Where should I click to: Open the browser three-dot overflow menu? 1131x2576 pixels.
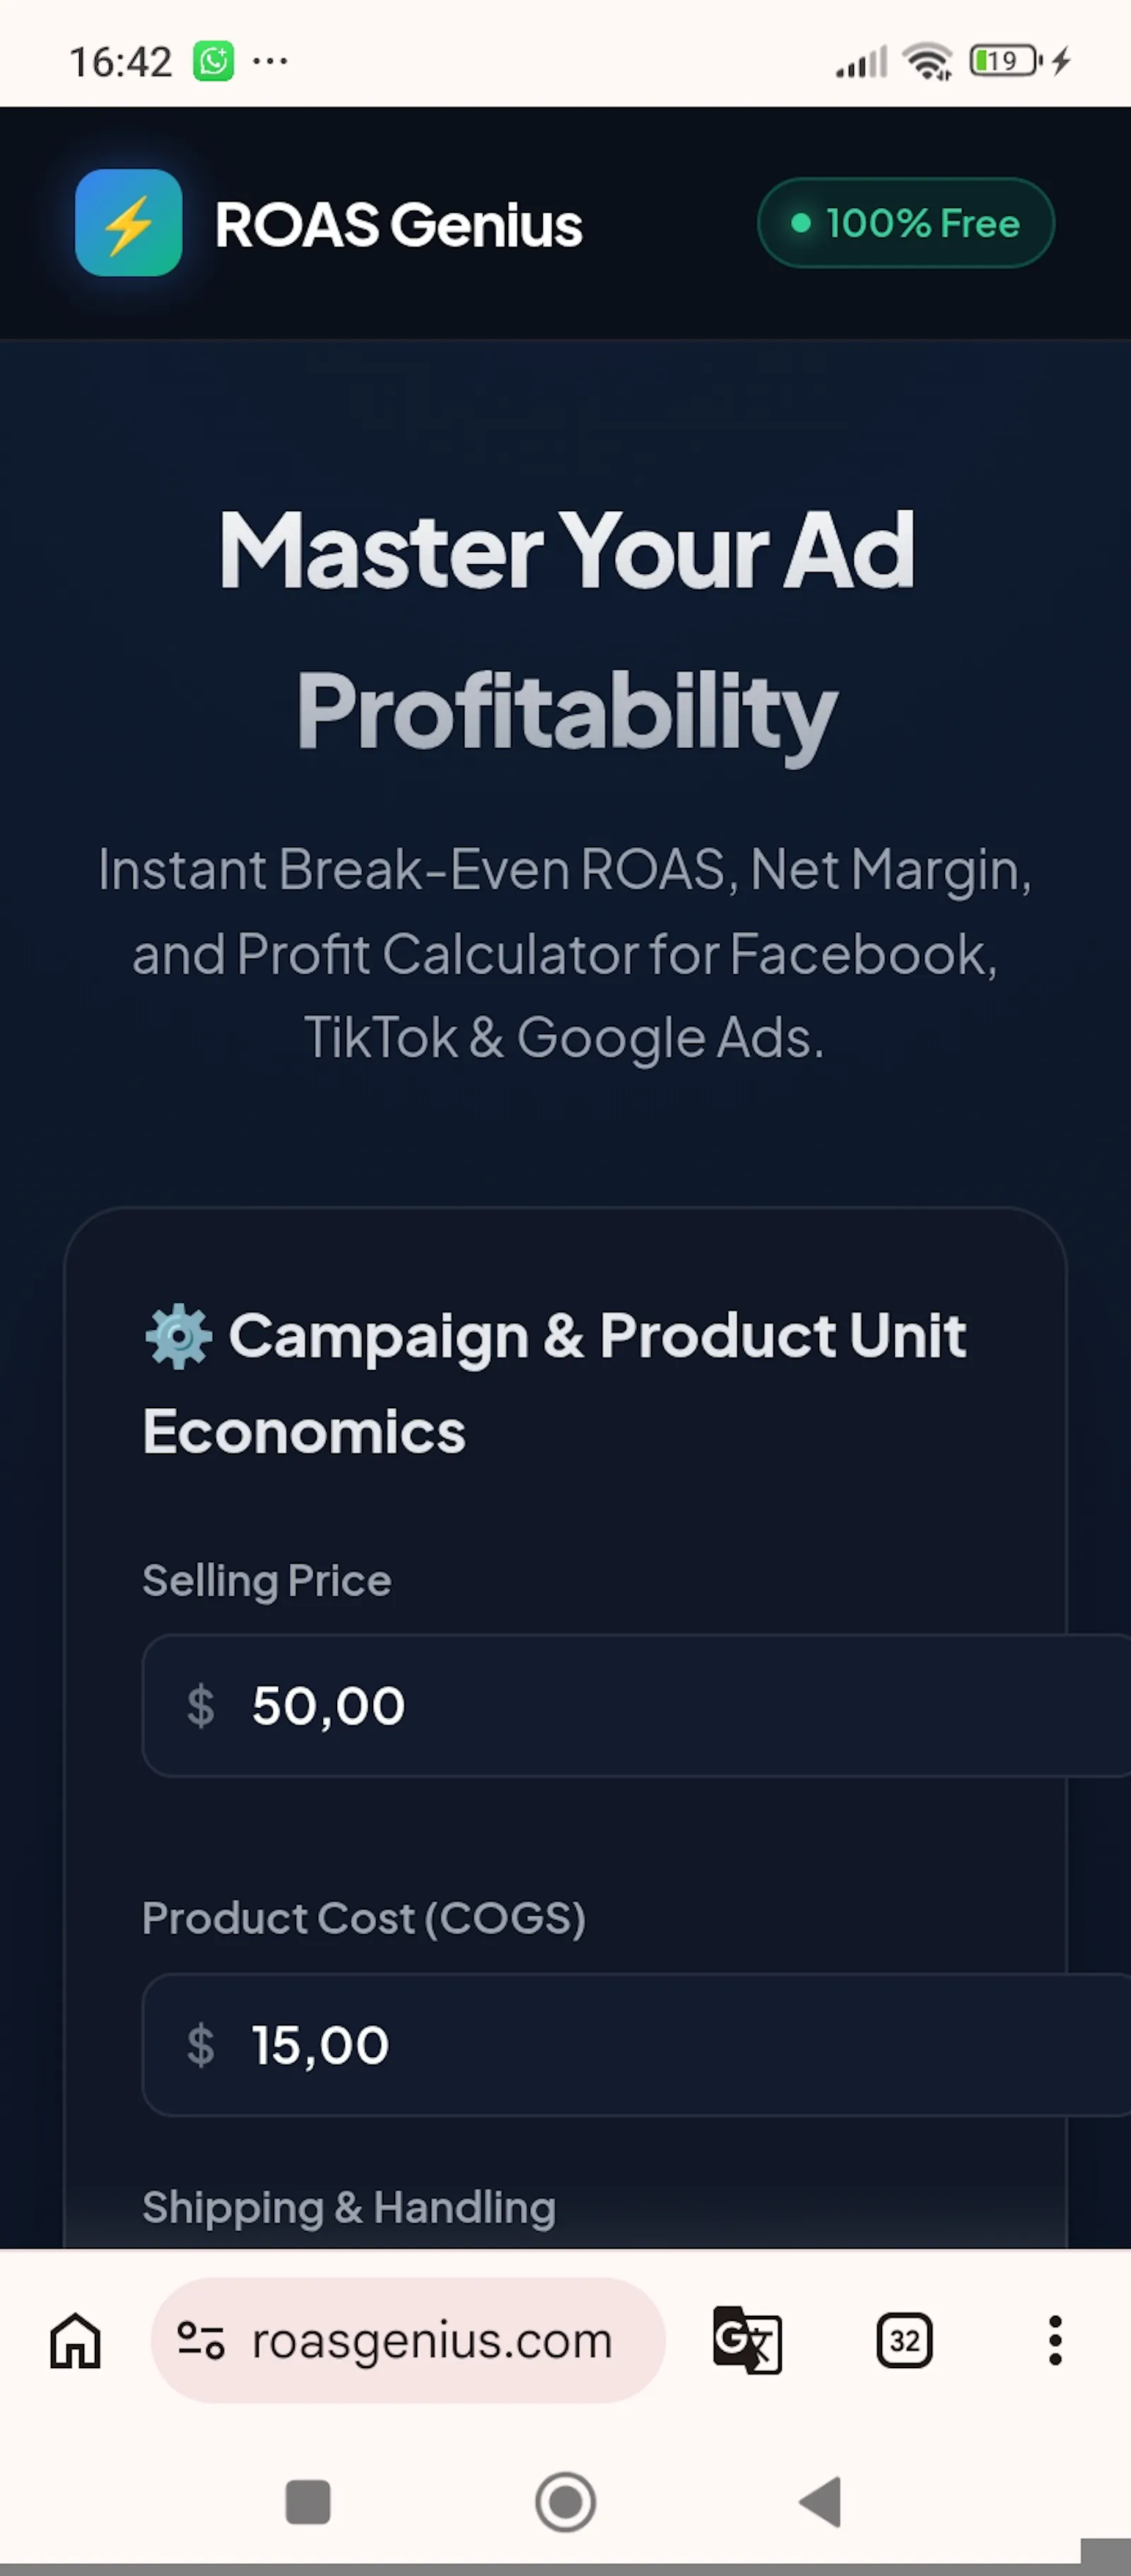1055,2341
